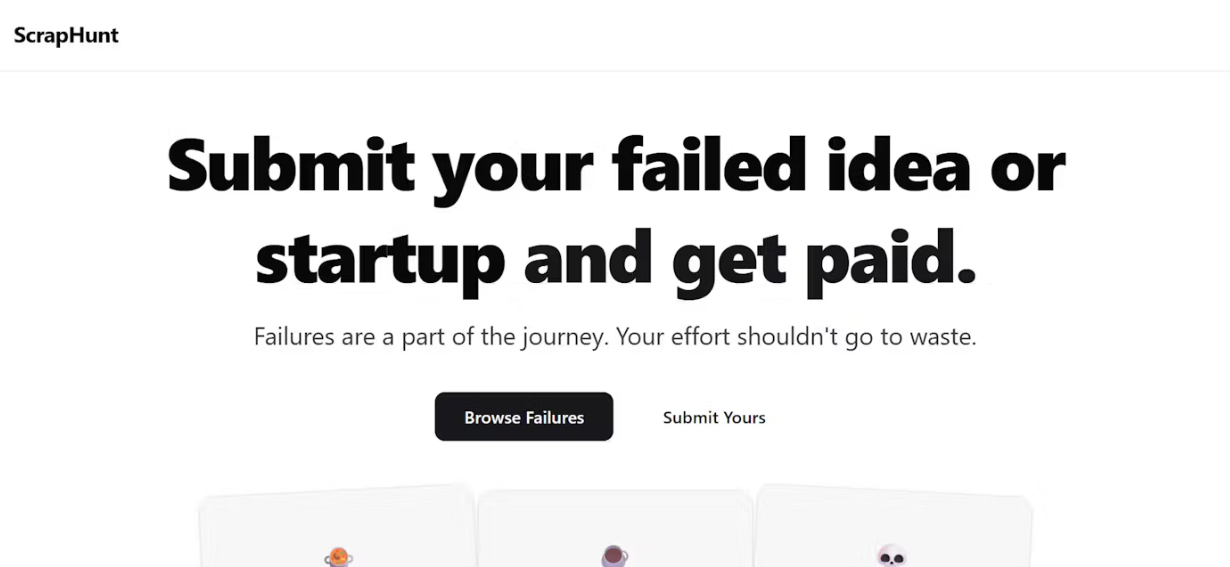
Task: Click the headline line "startup and get paid."
Action: coord(616,256)
